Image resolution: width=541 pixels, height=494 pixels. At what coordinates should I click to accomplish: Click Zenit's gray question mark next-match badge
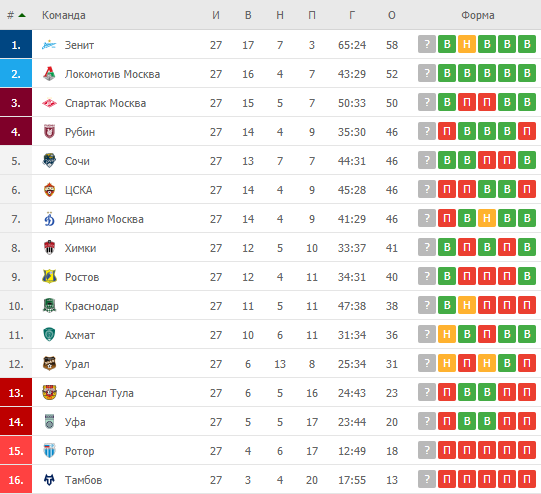[x=427, y=44]
